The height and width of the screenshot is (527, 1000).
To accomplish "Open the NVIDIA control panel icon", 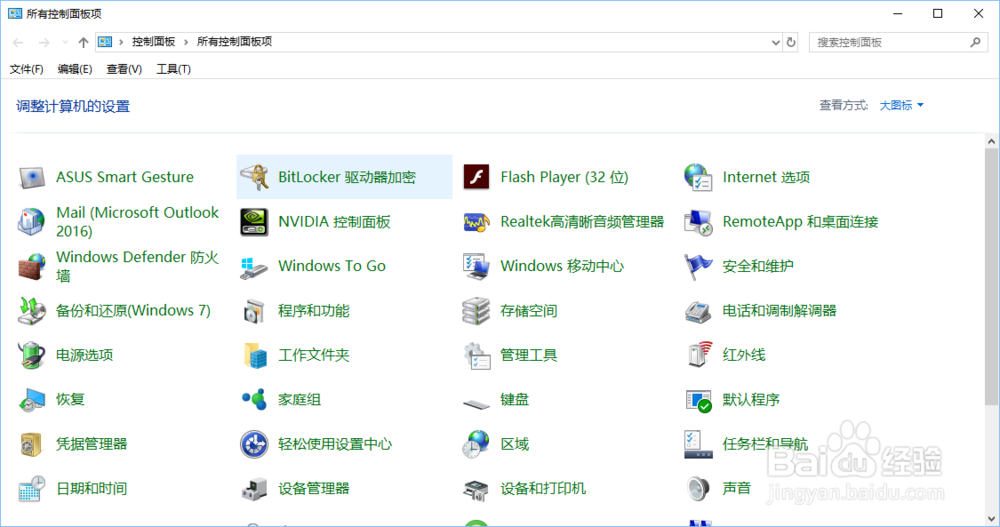I will click(x=254, y=222).
